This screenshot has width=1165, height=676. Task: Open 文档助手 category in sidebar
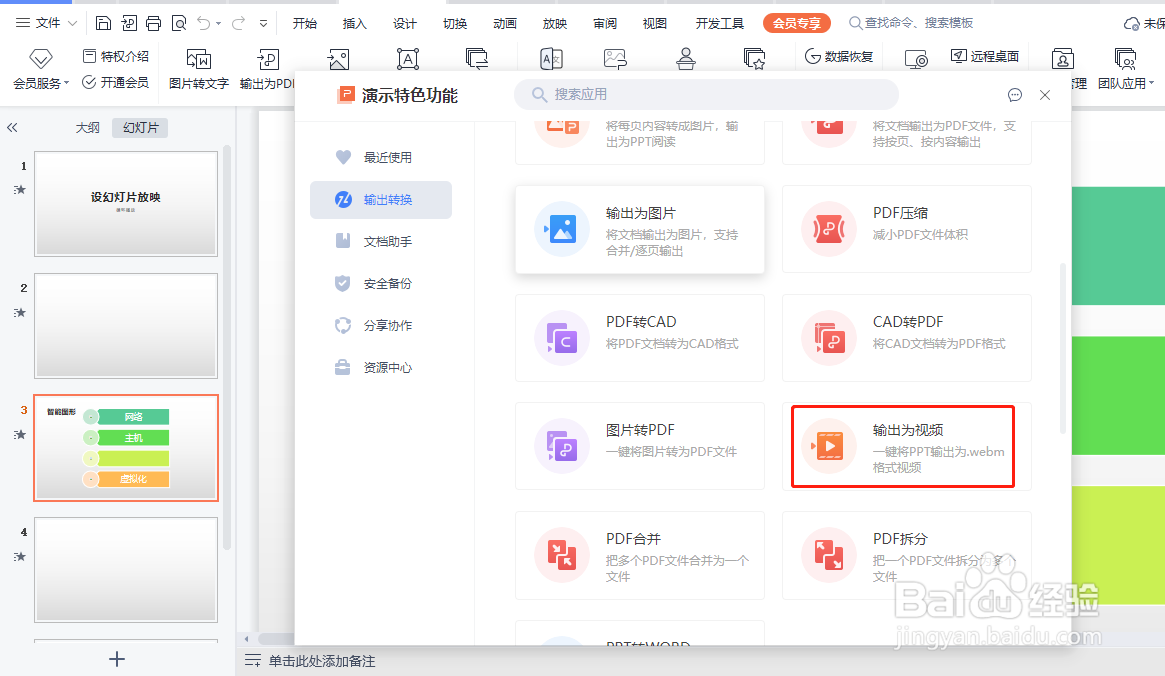point(380,241)
